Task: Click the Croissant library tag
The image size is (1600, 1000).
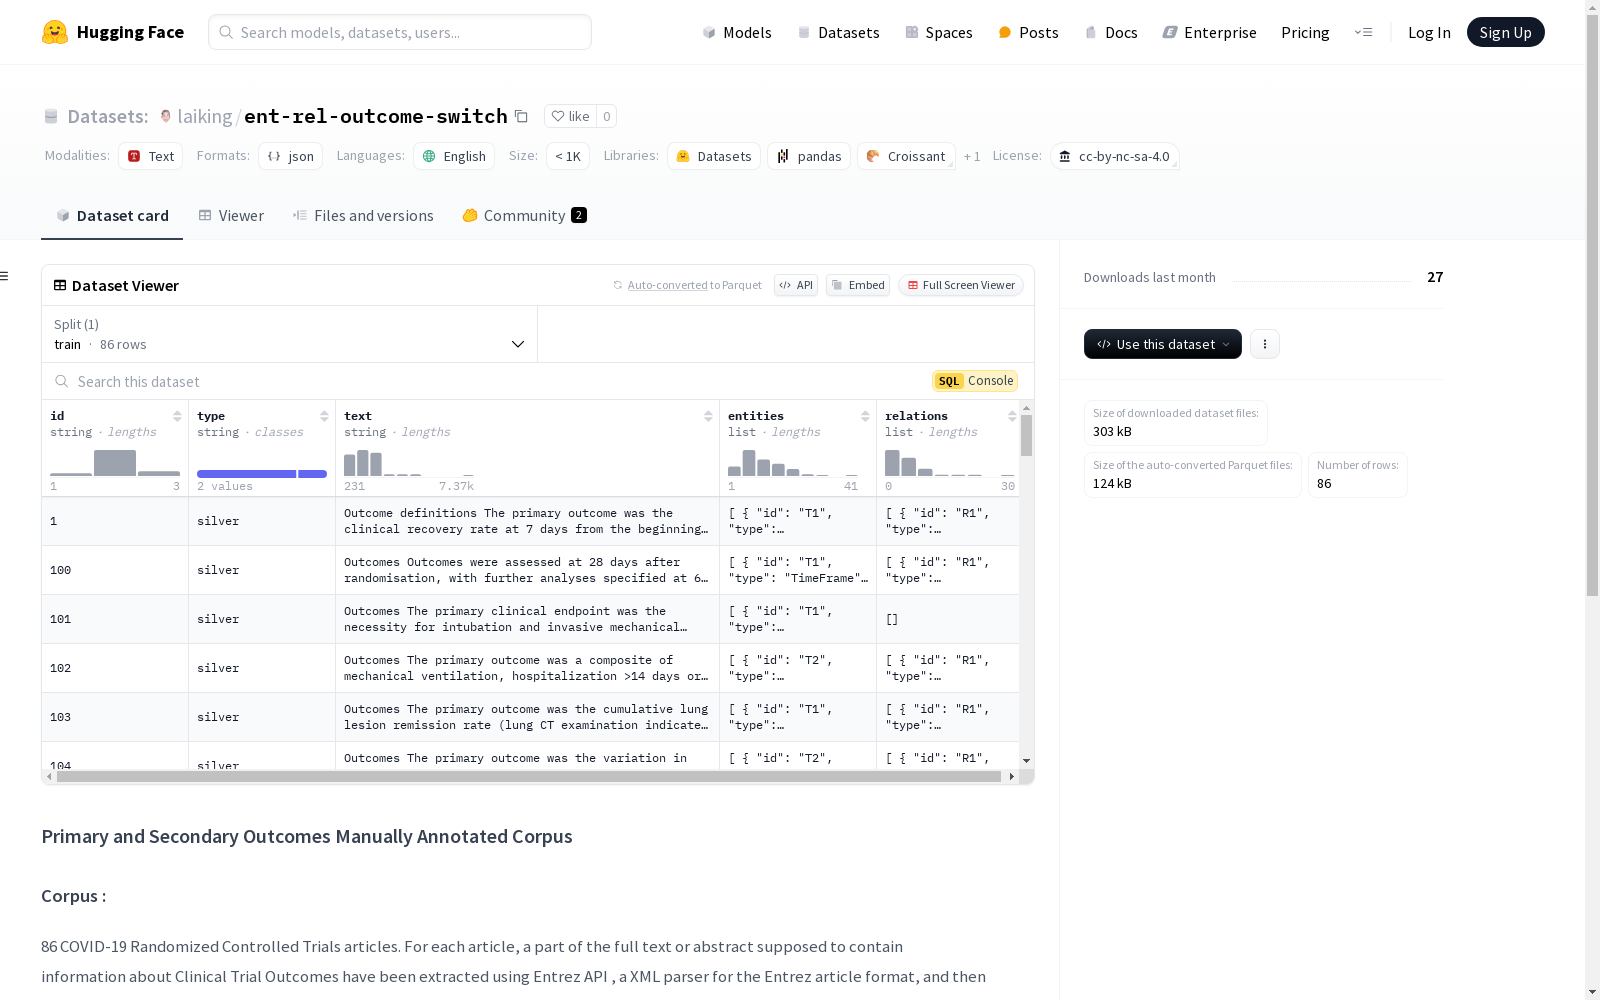Action: (906, 156)
